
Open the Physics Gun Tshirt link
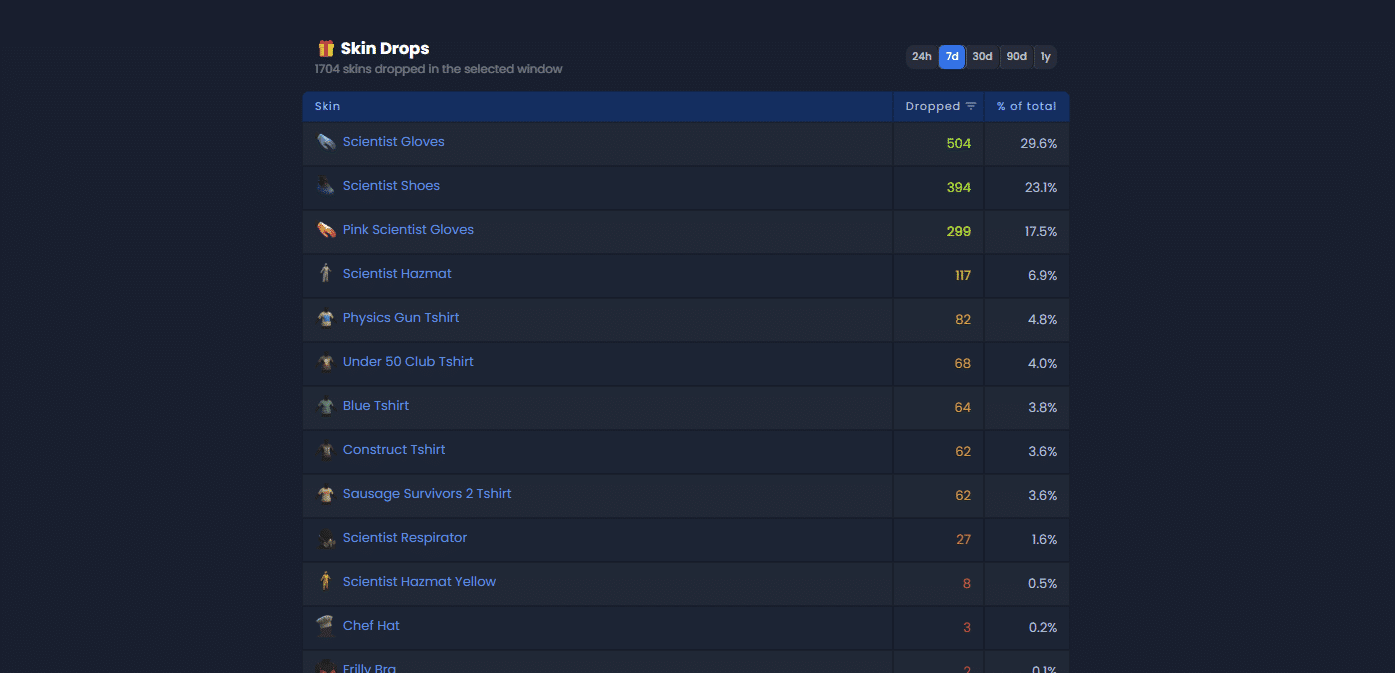click(x=401, y=318)
